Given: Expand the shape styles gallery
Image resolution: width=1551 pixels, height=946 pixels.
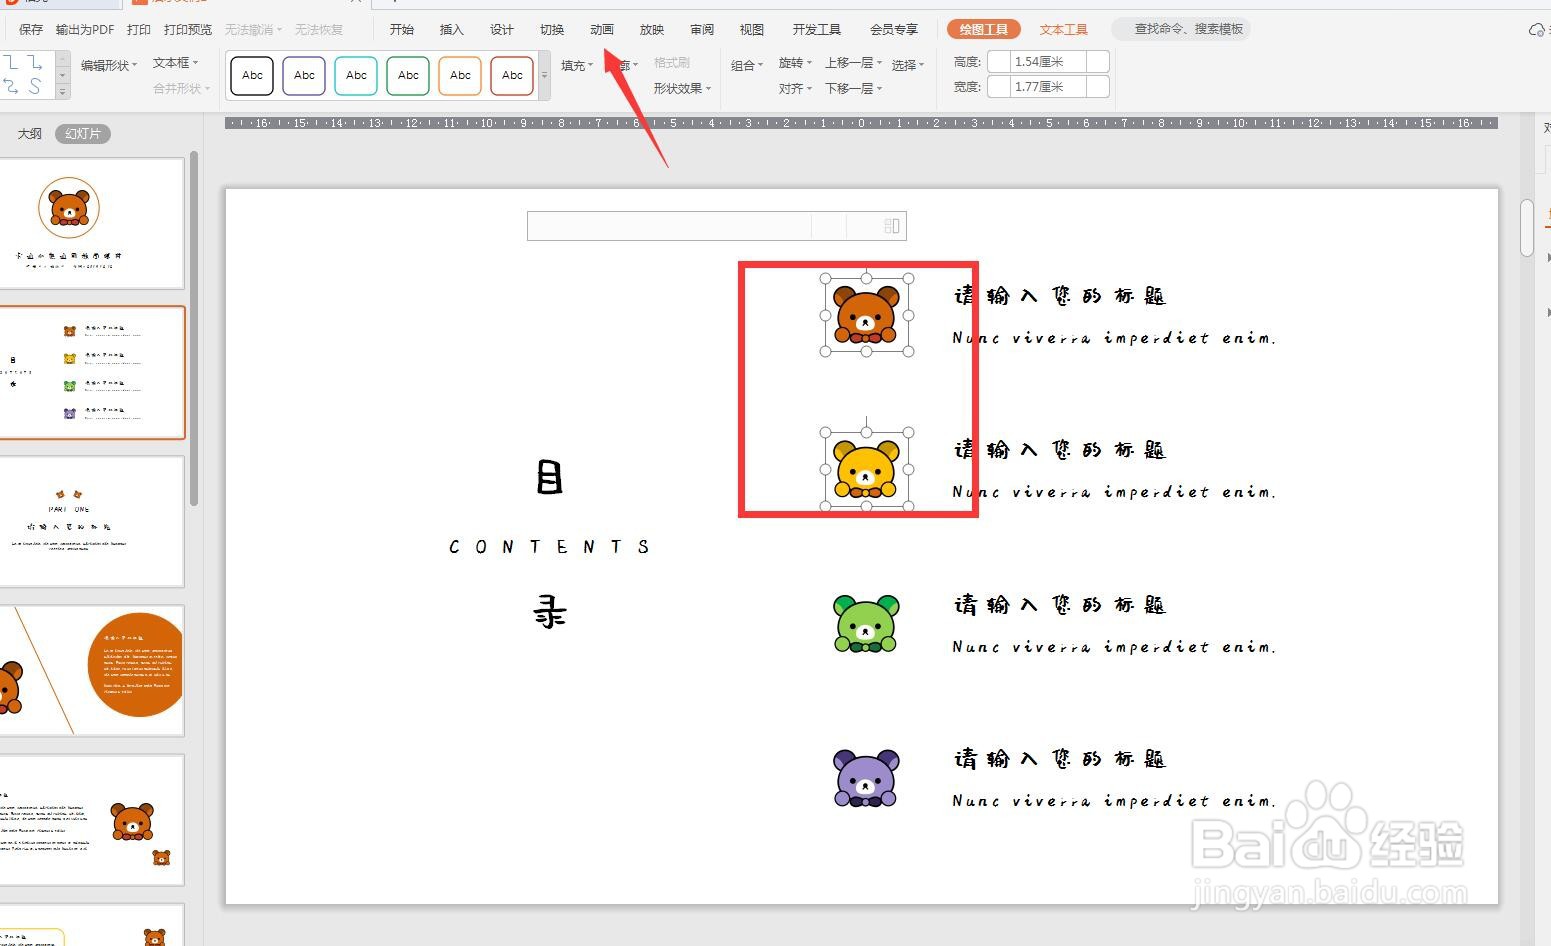Looking at the screenshot, I should pos(545,76).
